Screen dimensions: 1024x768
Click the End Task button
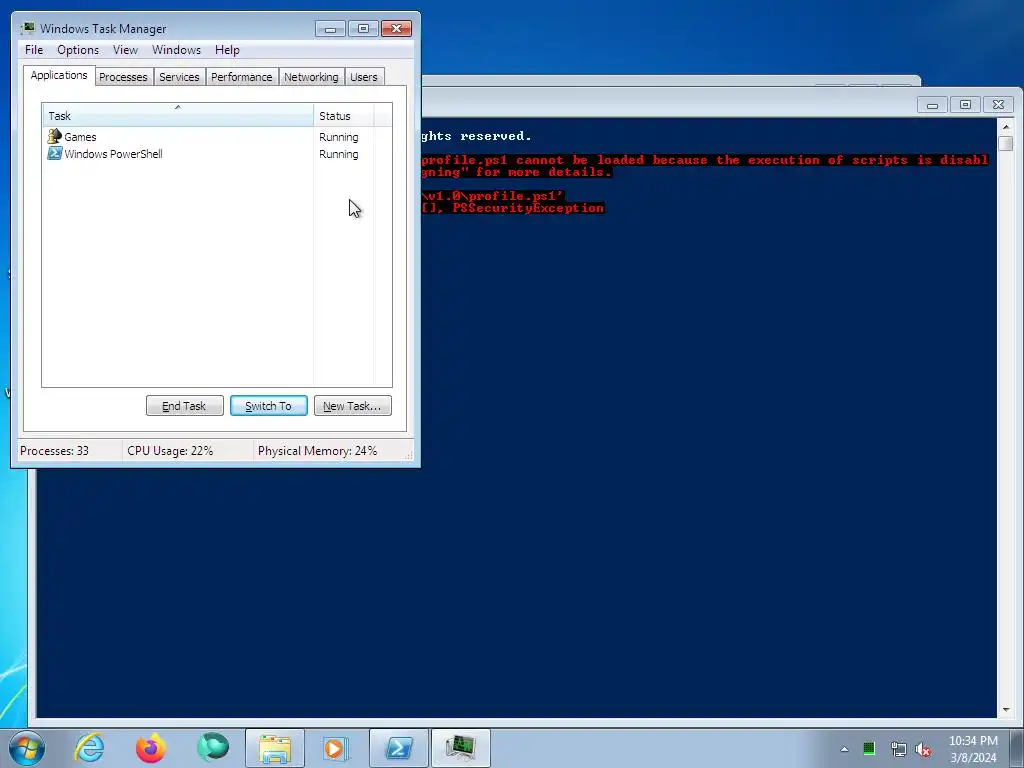184,406
